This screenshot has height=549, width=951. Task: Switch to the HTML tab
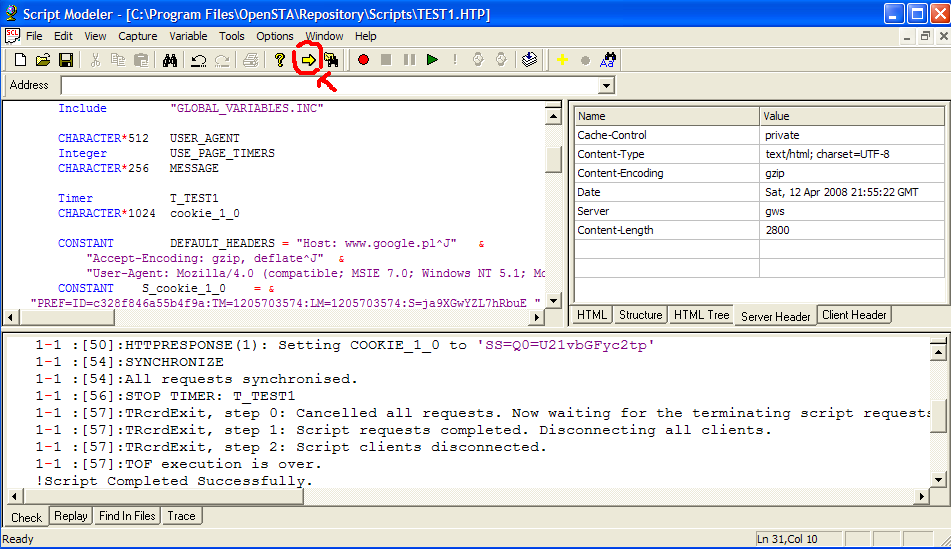coord(591,315)
